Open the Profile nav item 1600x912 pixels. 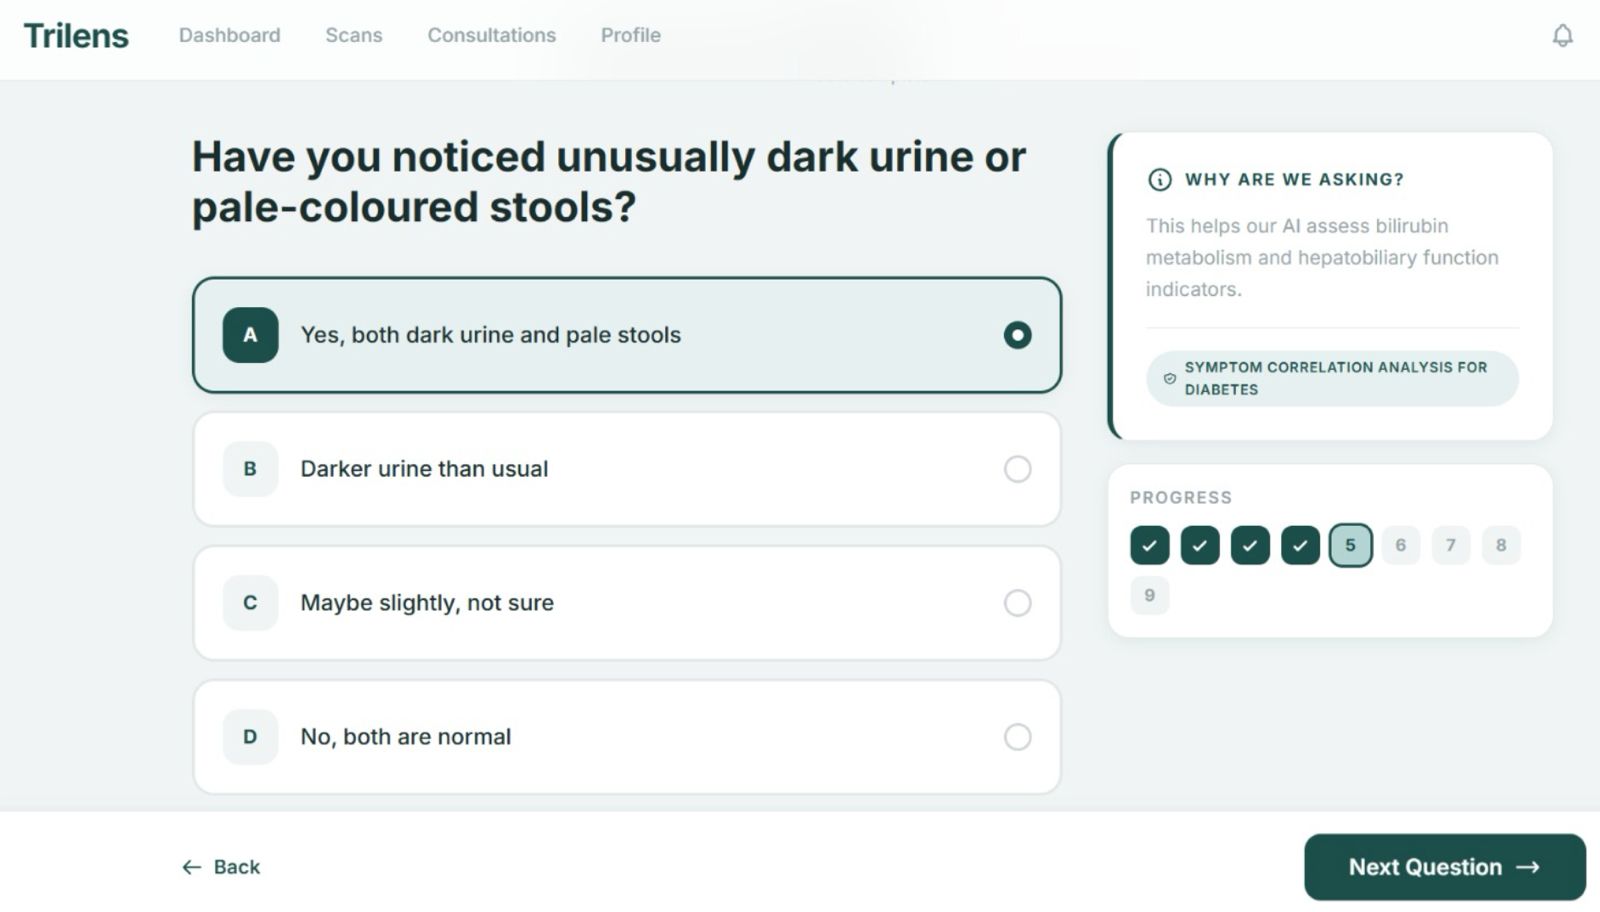tap(630, 35)
